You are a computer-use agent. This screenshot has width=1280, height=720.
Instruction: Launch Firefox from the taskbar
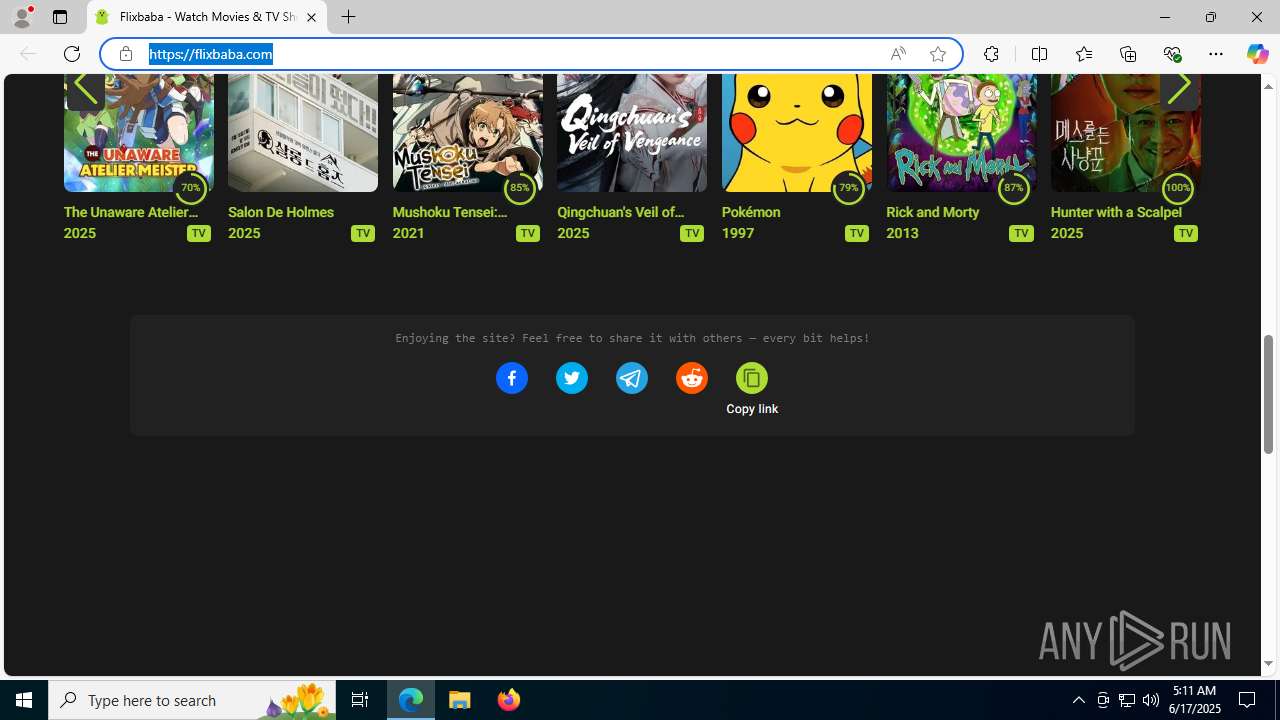[x=508, y=700]
